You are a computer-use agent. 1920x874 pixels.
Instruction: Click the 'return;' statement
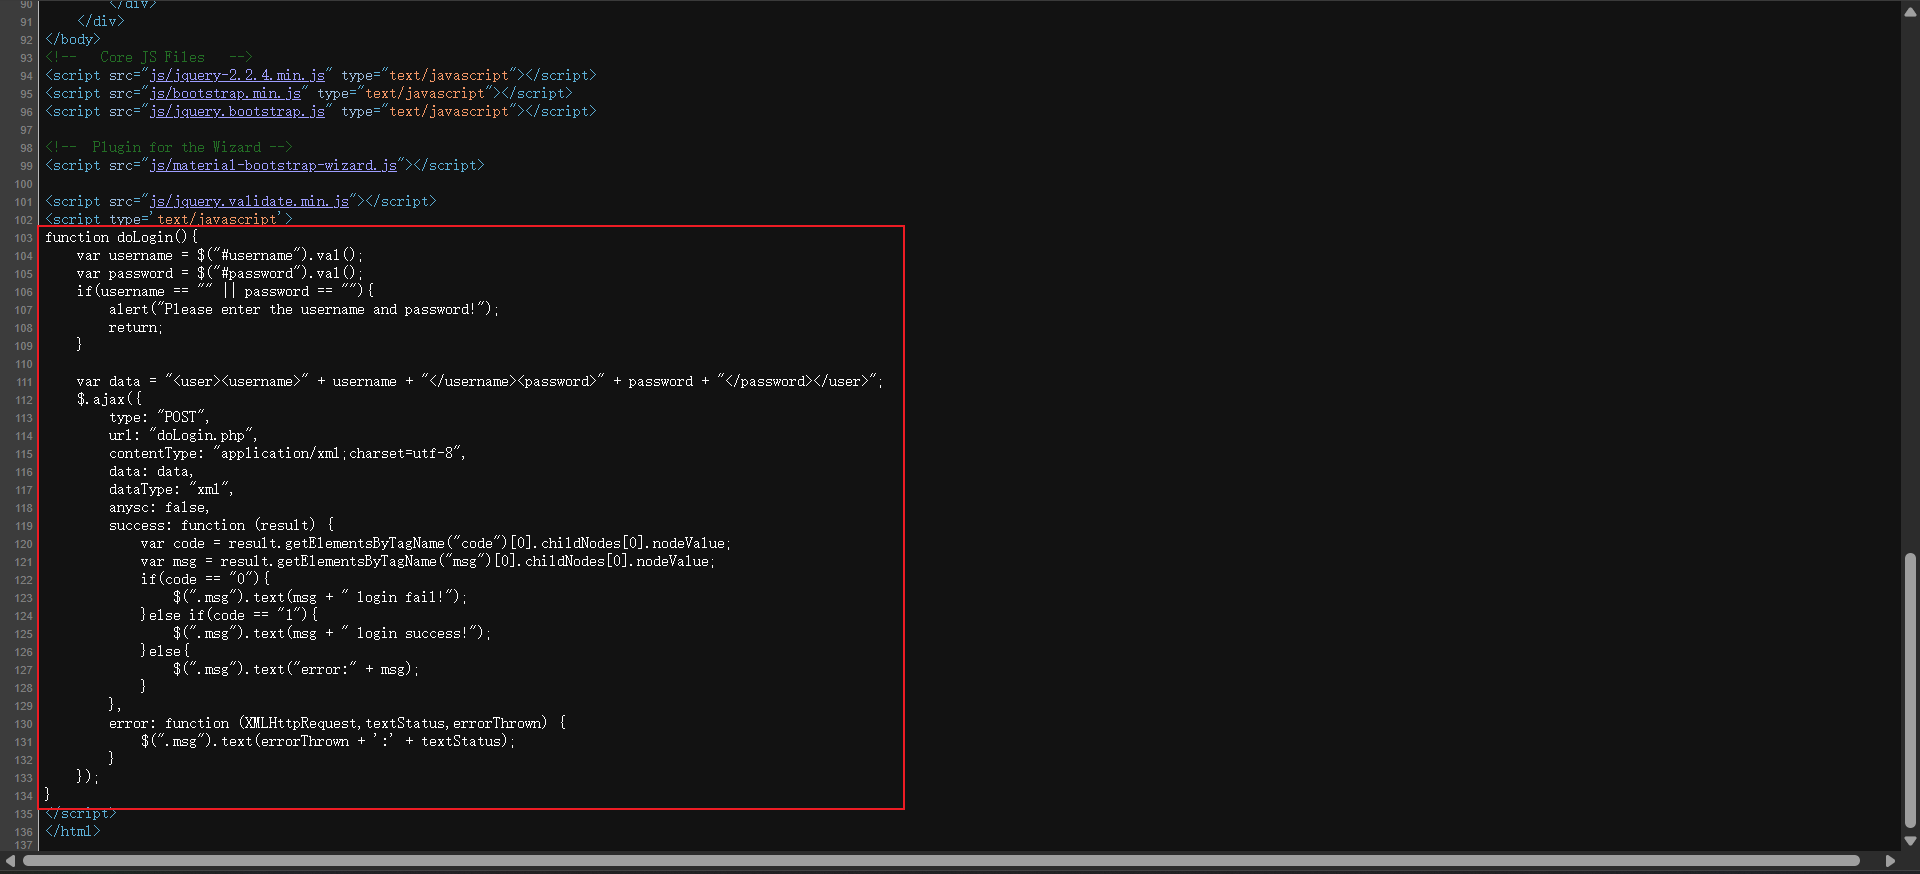pos(136,327)
